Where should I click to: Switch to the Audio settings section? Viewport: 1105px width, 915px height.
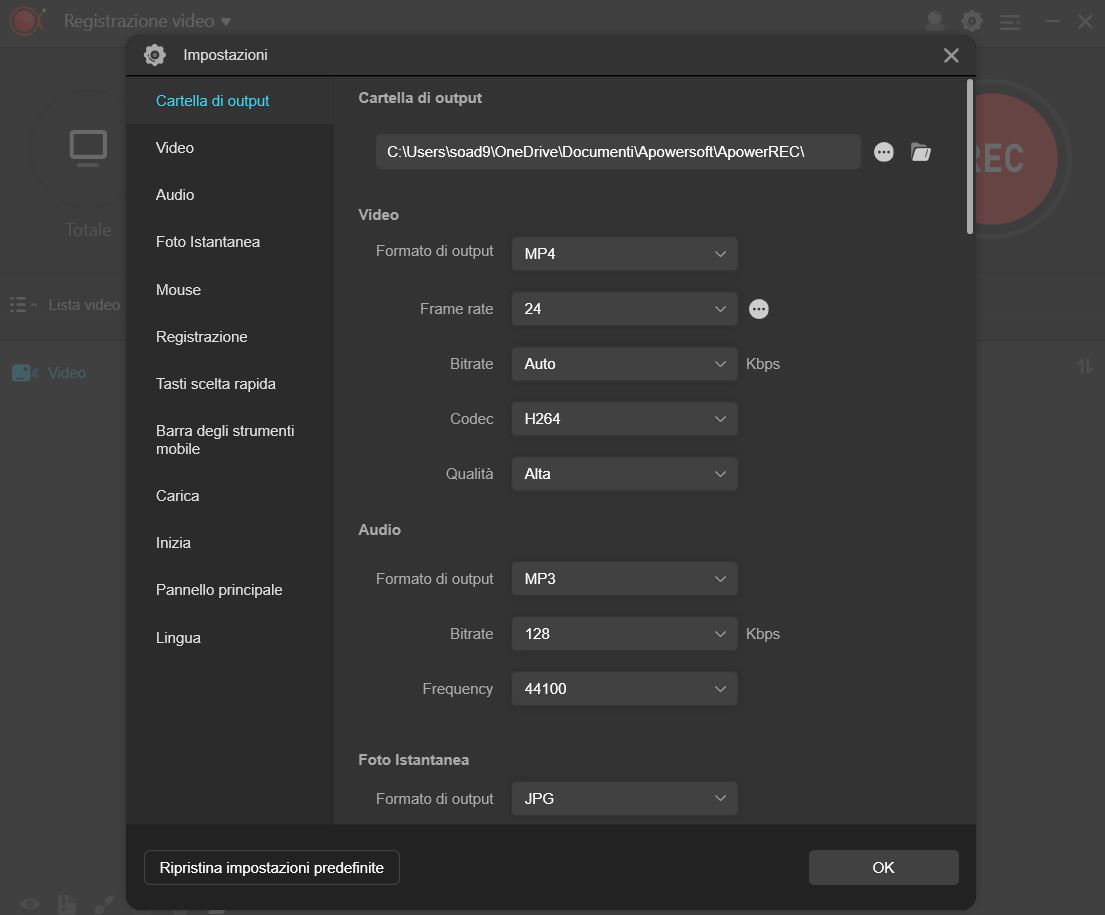click(175, 194)
